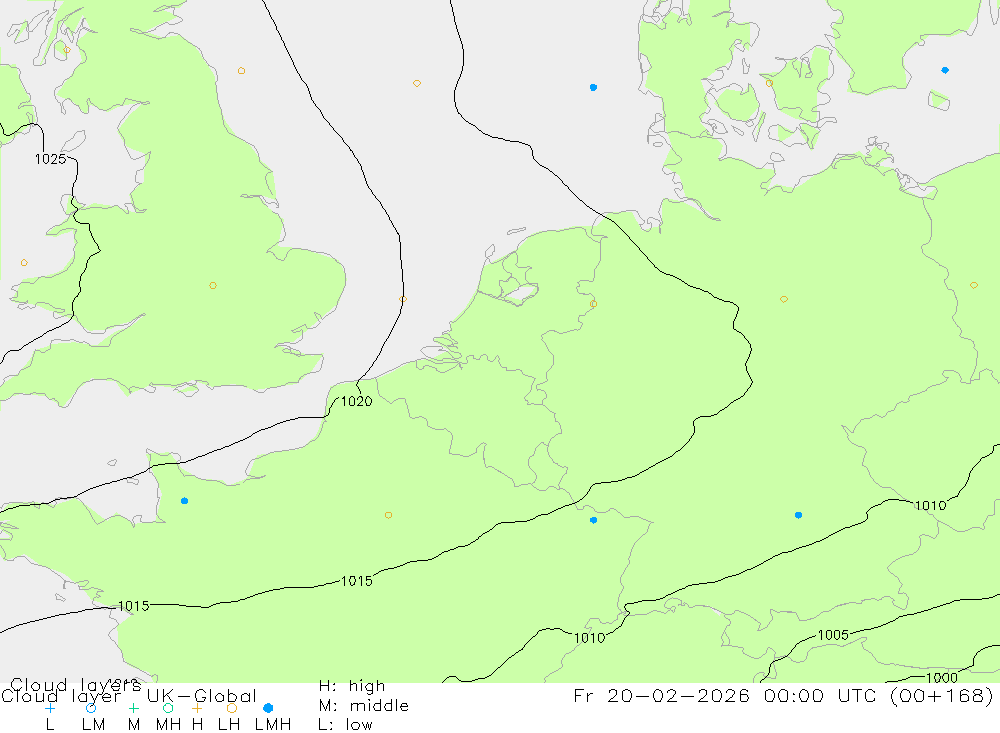Select the orange LH circle in central Germany
The image size is (1000, 733).
(784, 299)
